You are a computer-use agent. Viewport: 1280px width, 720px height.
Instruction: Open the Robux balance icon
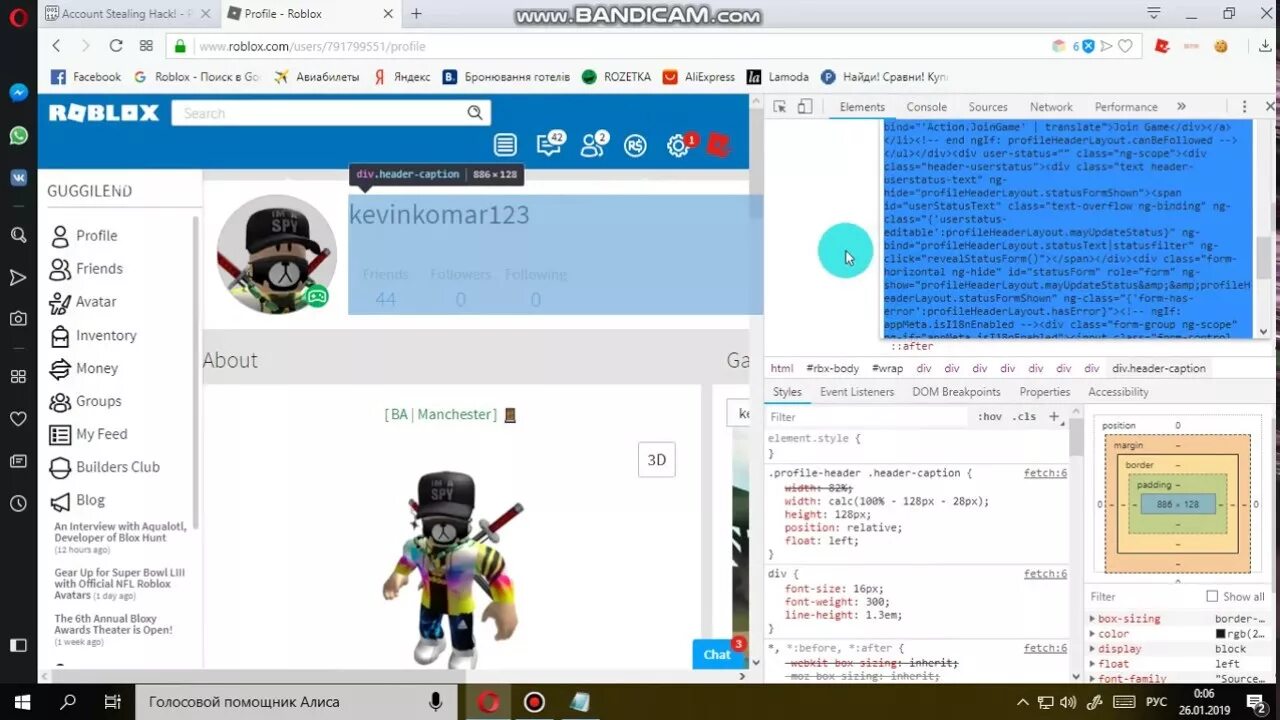635,146
